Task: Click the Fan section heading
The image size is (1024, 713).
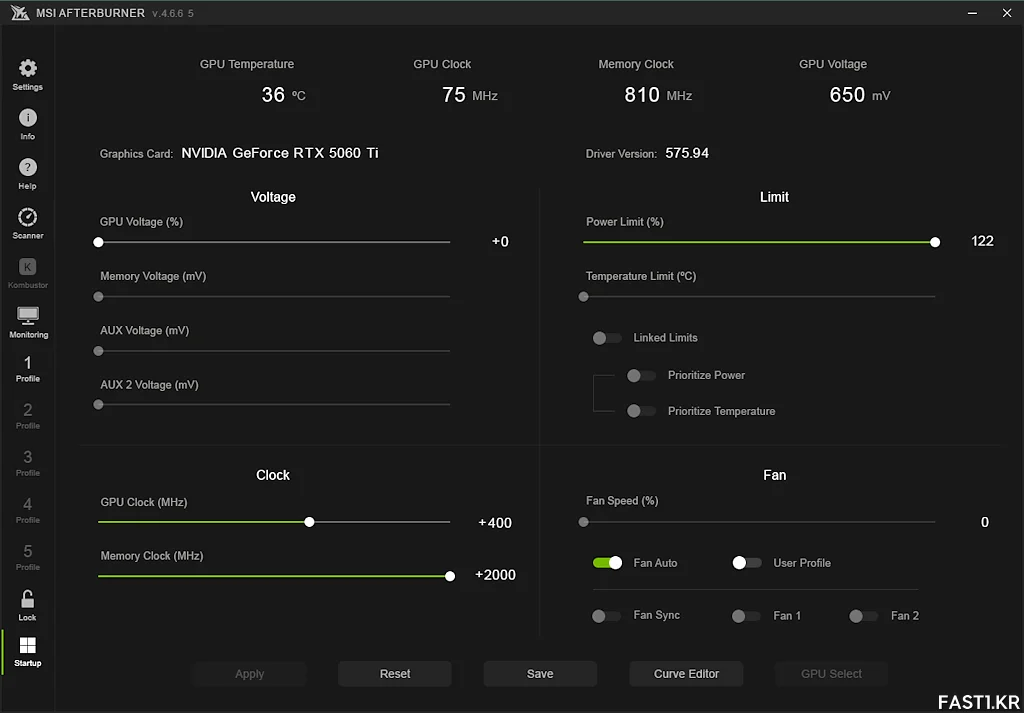Action: pos(775,475)
